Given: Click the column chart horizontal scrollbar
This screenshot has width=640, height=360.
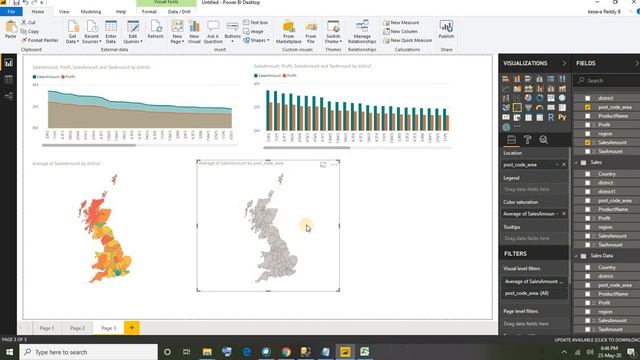Looking at the screenshot, I should 307,147.
